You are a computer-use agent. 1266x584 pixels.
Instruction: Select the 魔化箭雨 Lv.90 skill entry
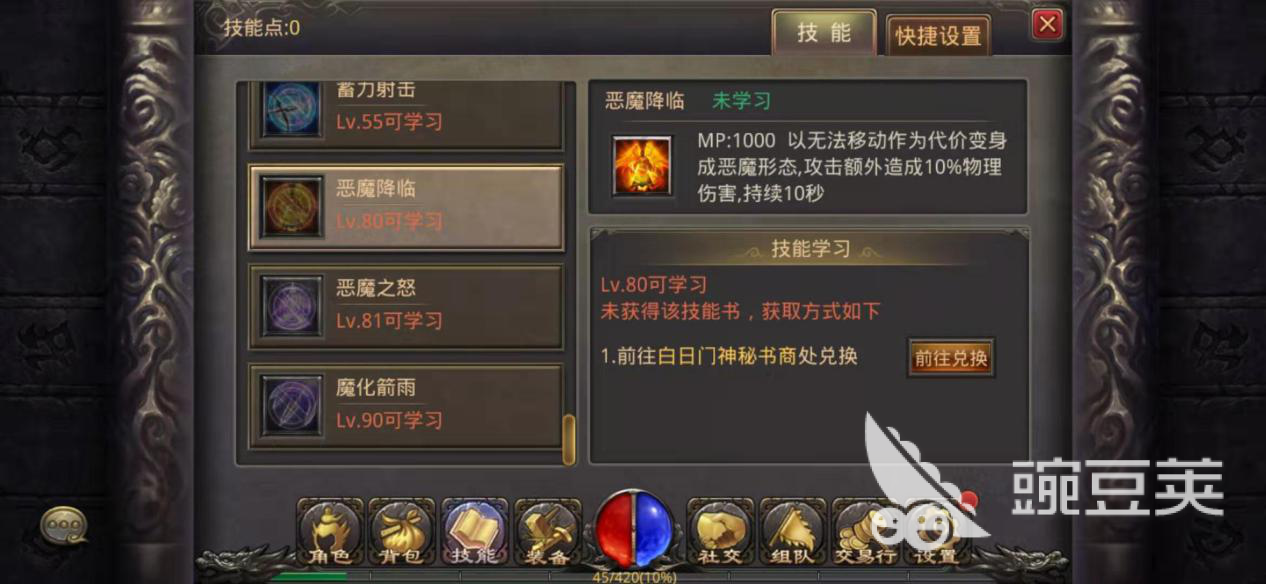[x=405, y=405]
